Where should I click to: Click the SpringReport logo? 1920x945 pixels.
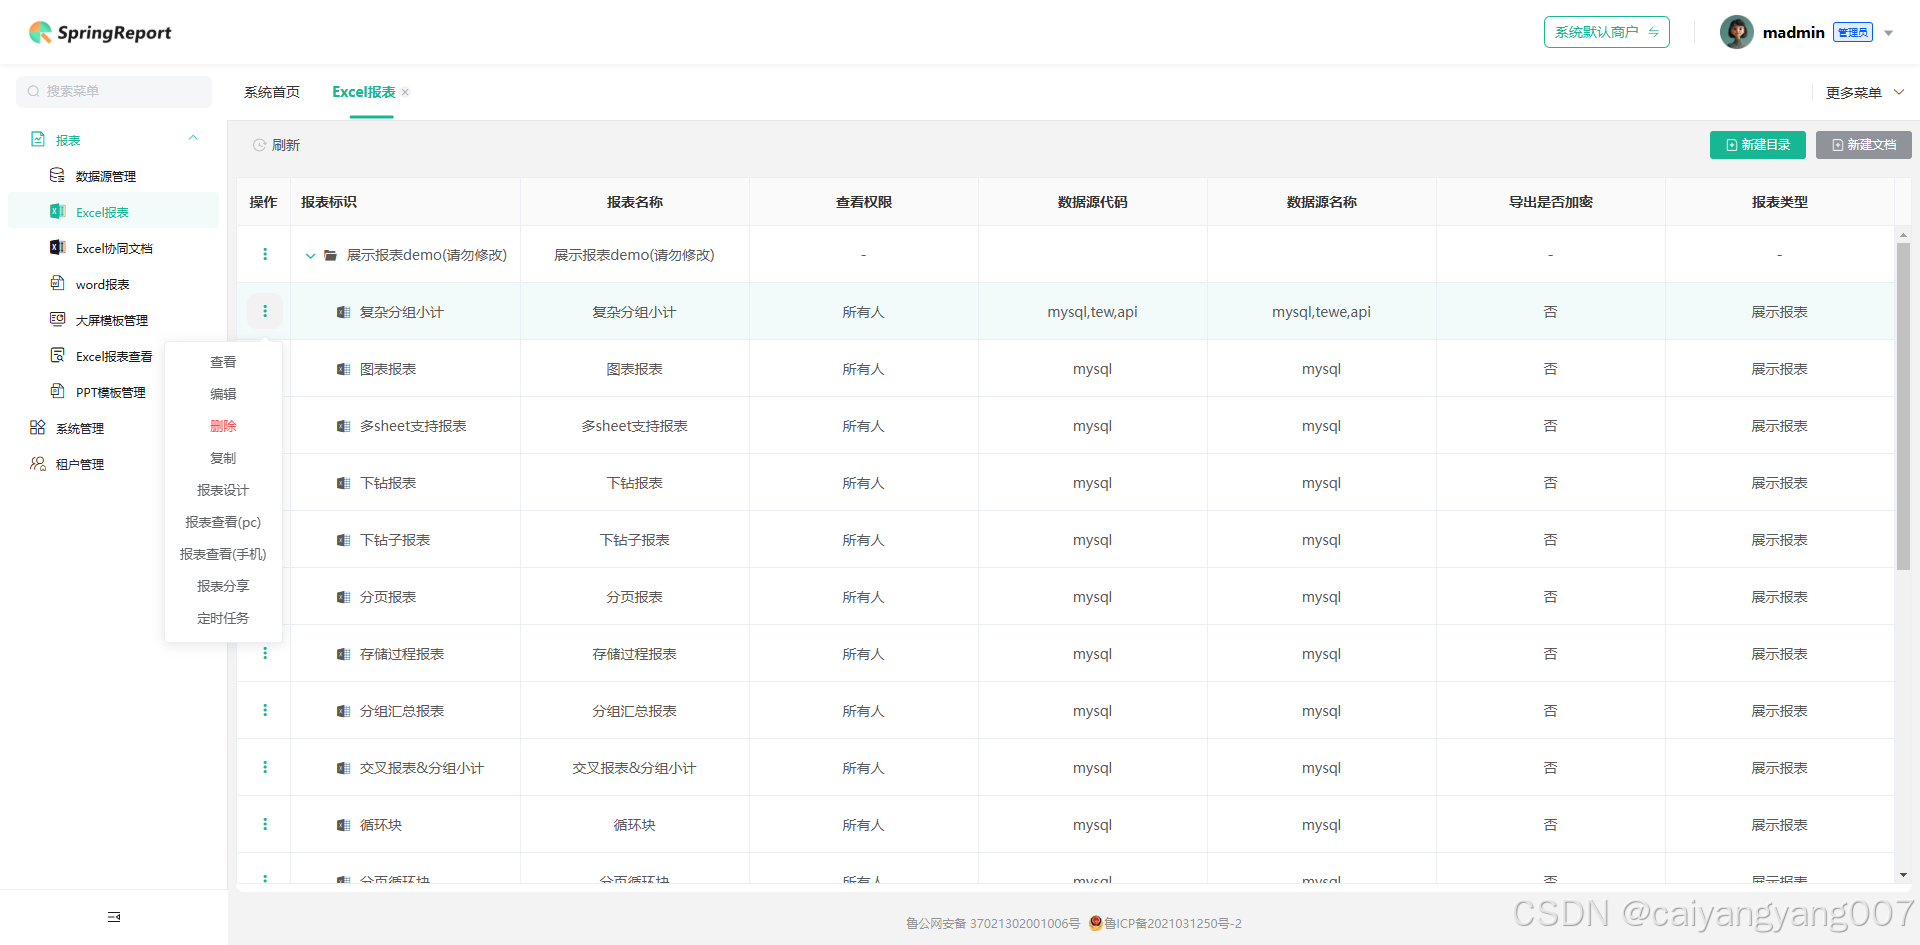99,32
